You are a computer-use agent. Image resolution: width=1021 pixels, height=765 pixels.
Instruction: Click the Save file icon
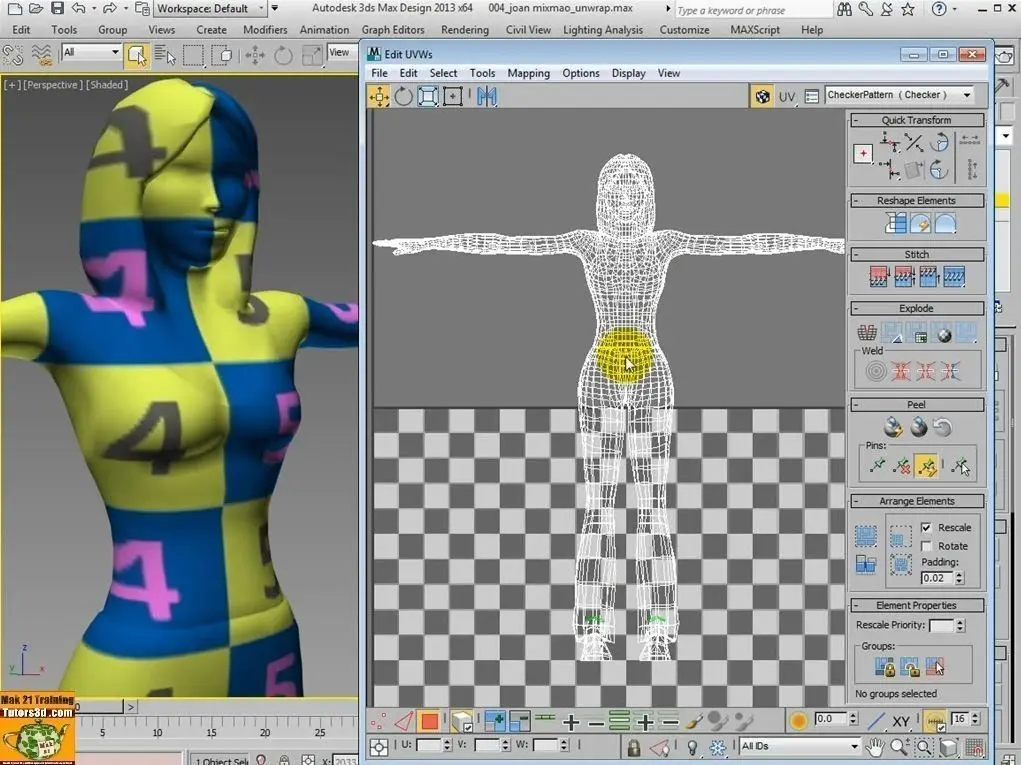coord(57,8)
